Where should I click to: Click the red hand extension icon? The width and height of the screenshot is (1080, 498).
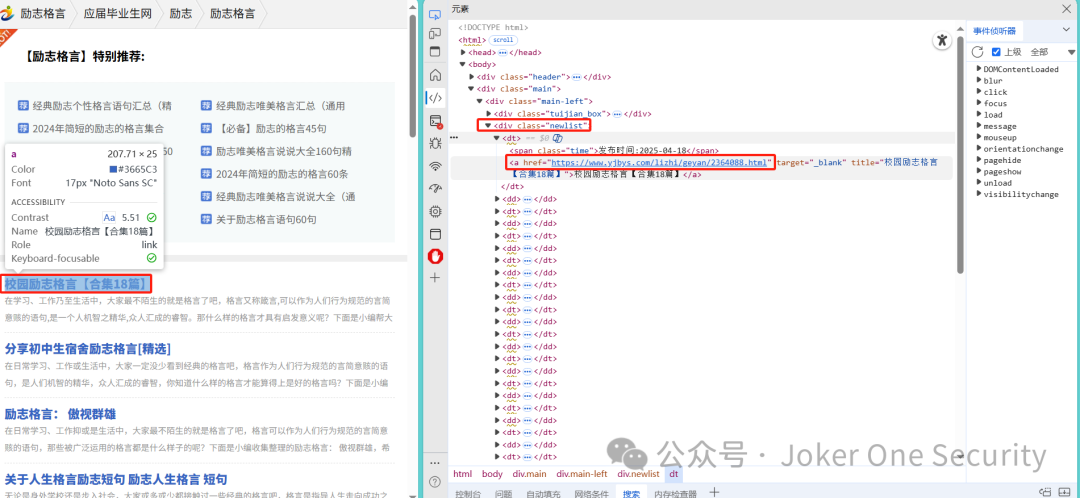435,256
